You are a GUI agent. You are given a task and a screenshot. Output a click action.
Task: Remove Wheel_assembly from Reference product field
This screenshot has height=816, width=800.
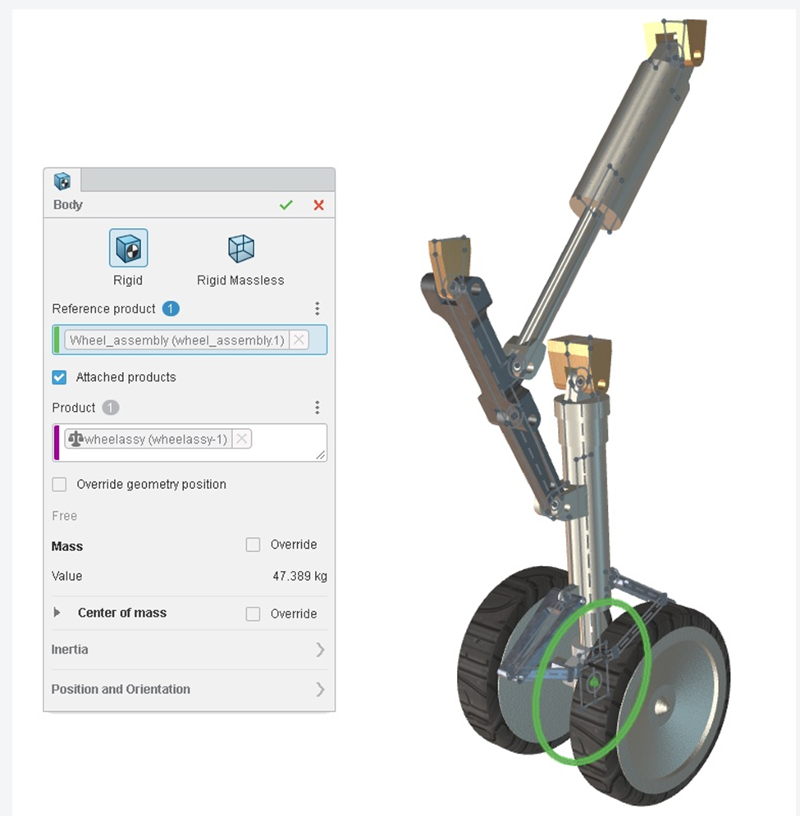[x=299, y=340]
